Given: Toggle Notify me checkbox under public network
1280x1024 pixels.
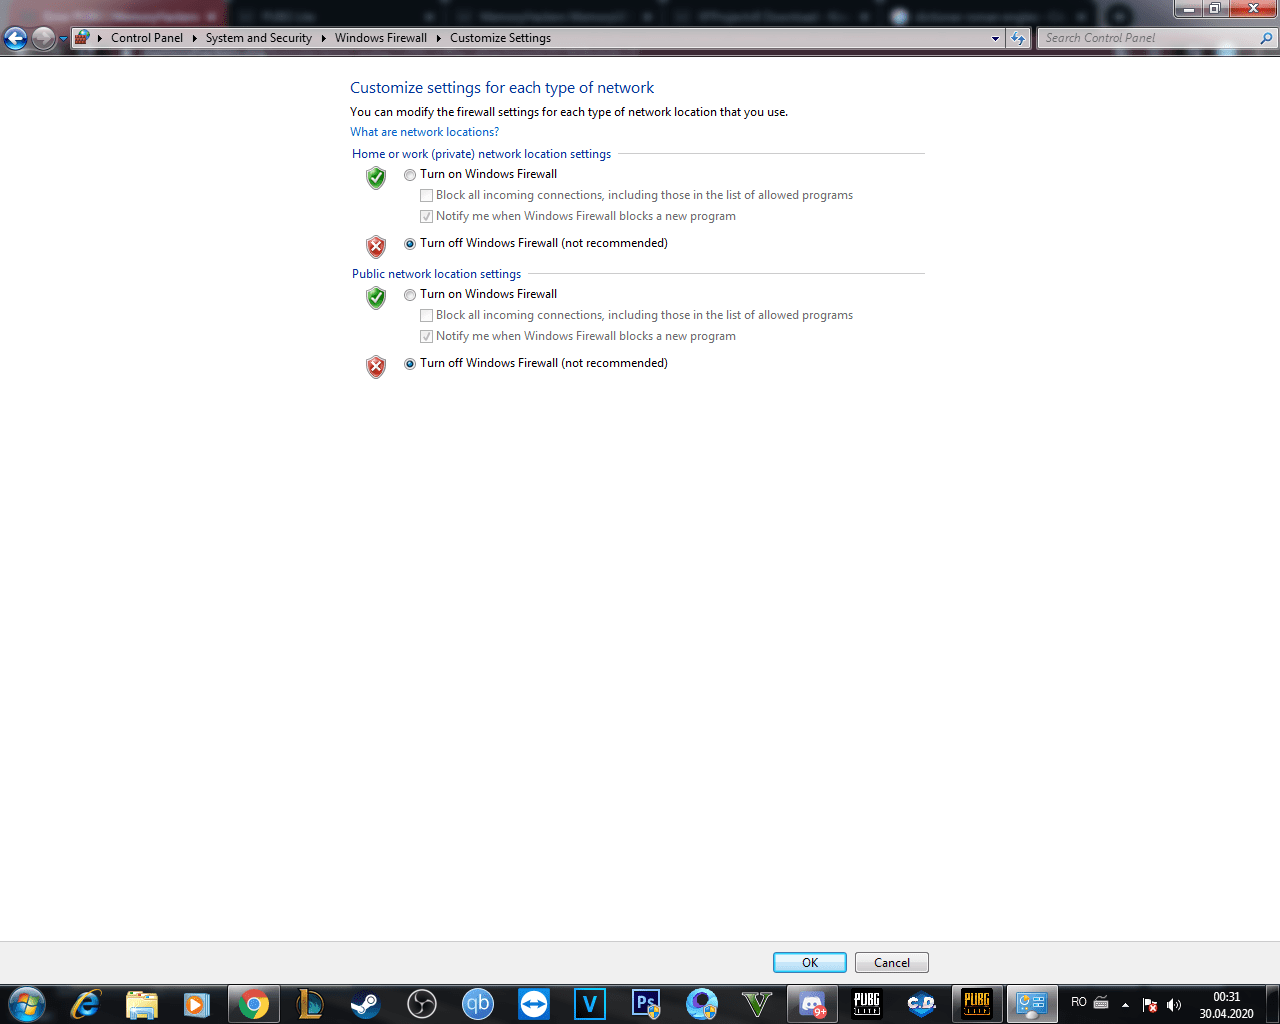Looking at the screenshot, I should 427,337.
